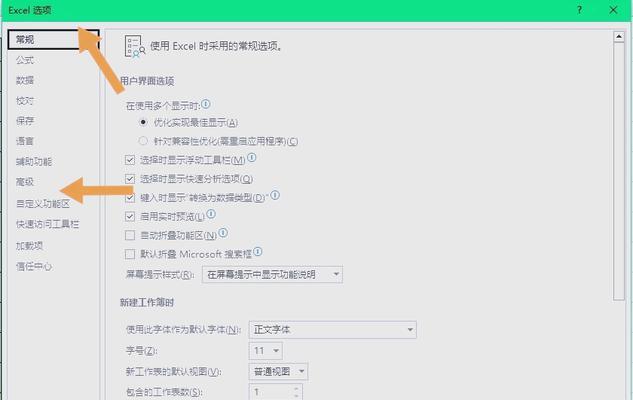Go to the 语言 category
The height and width of the screenshot is (400, 633).
tap(25, 141)
